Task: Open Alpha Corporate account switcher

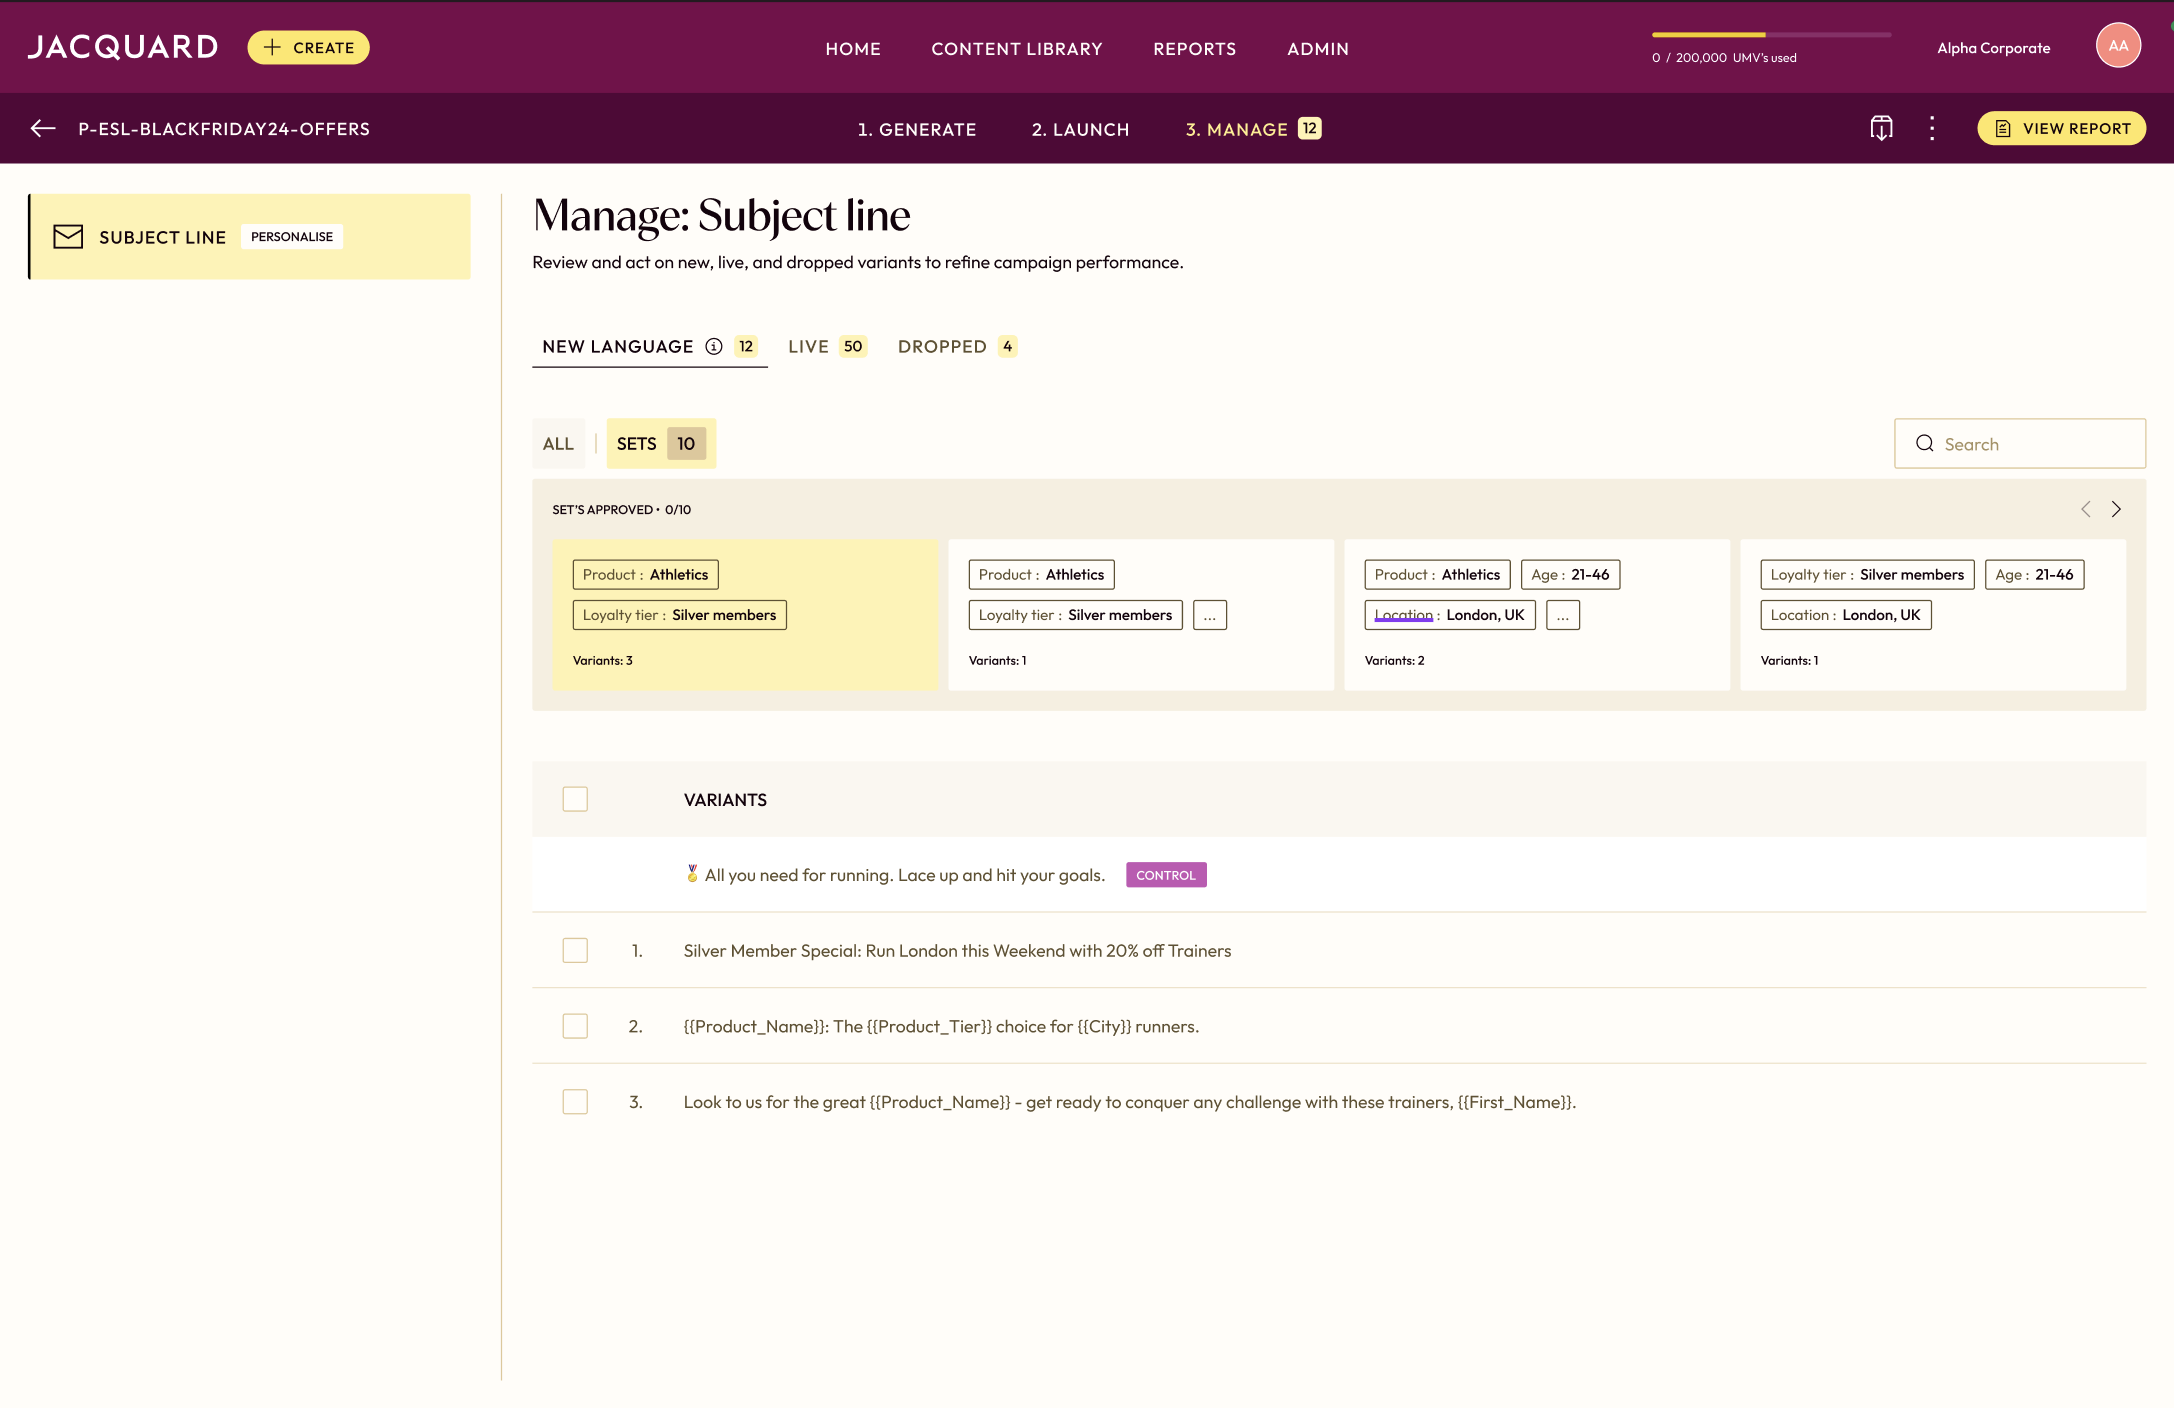Action: point(1993,48)
